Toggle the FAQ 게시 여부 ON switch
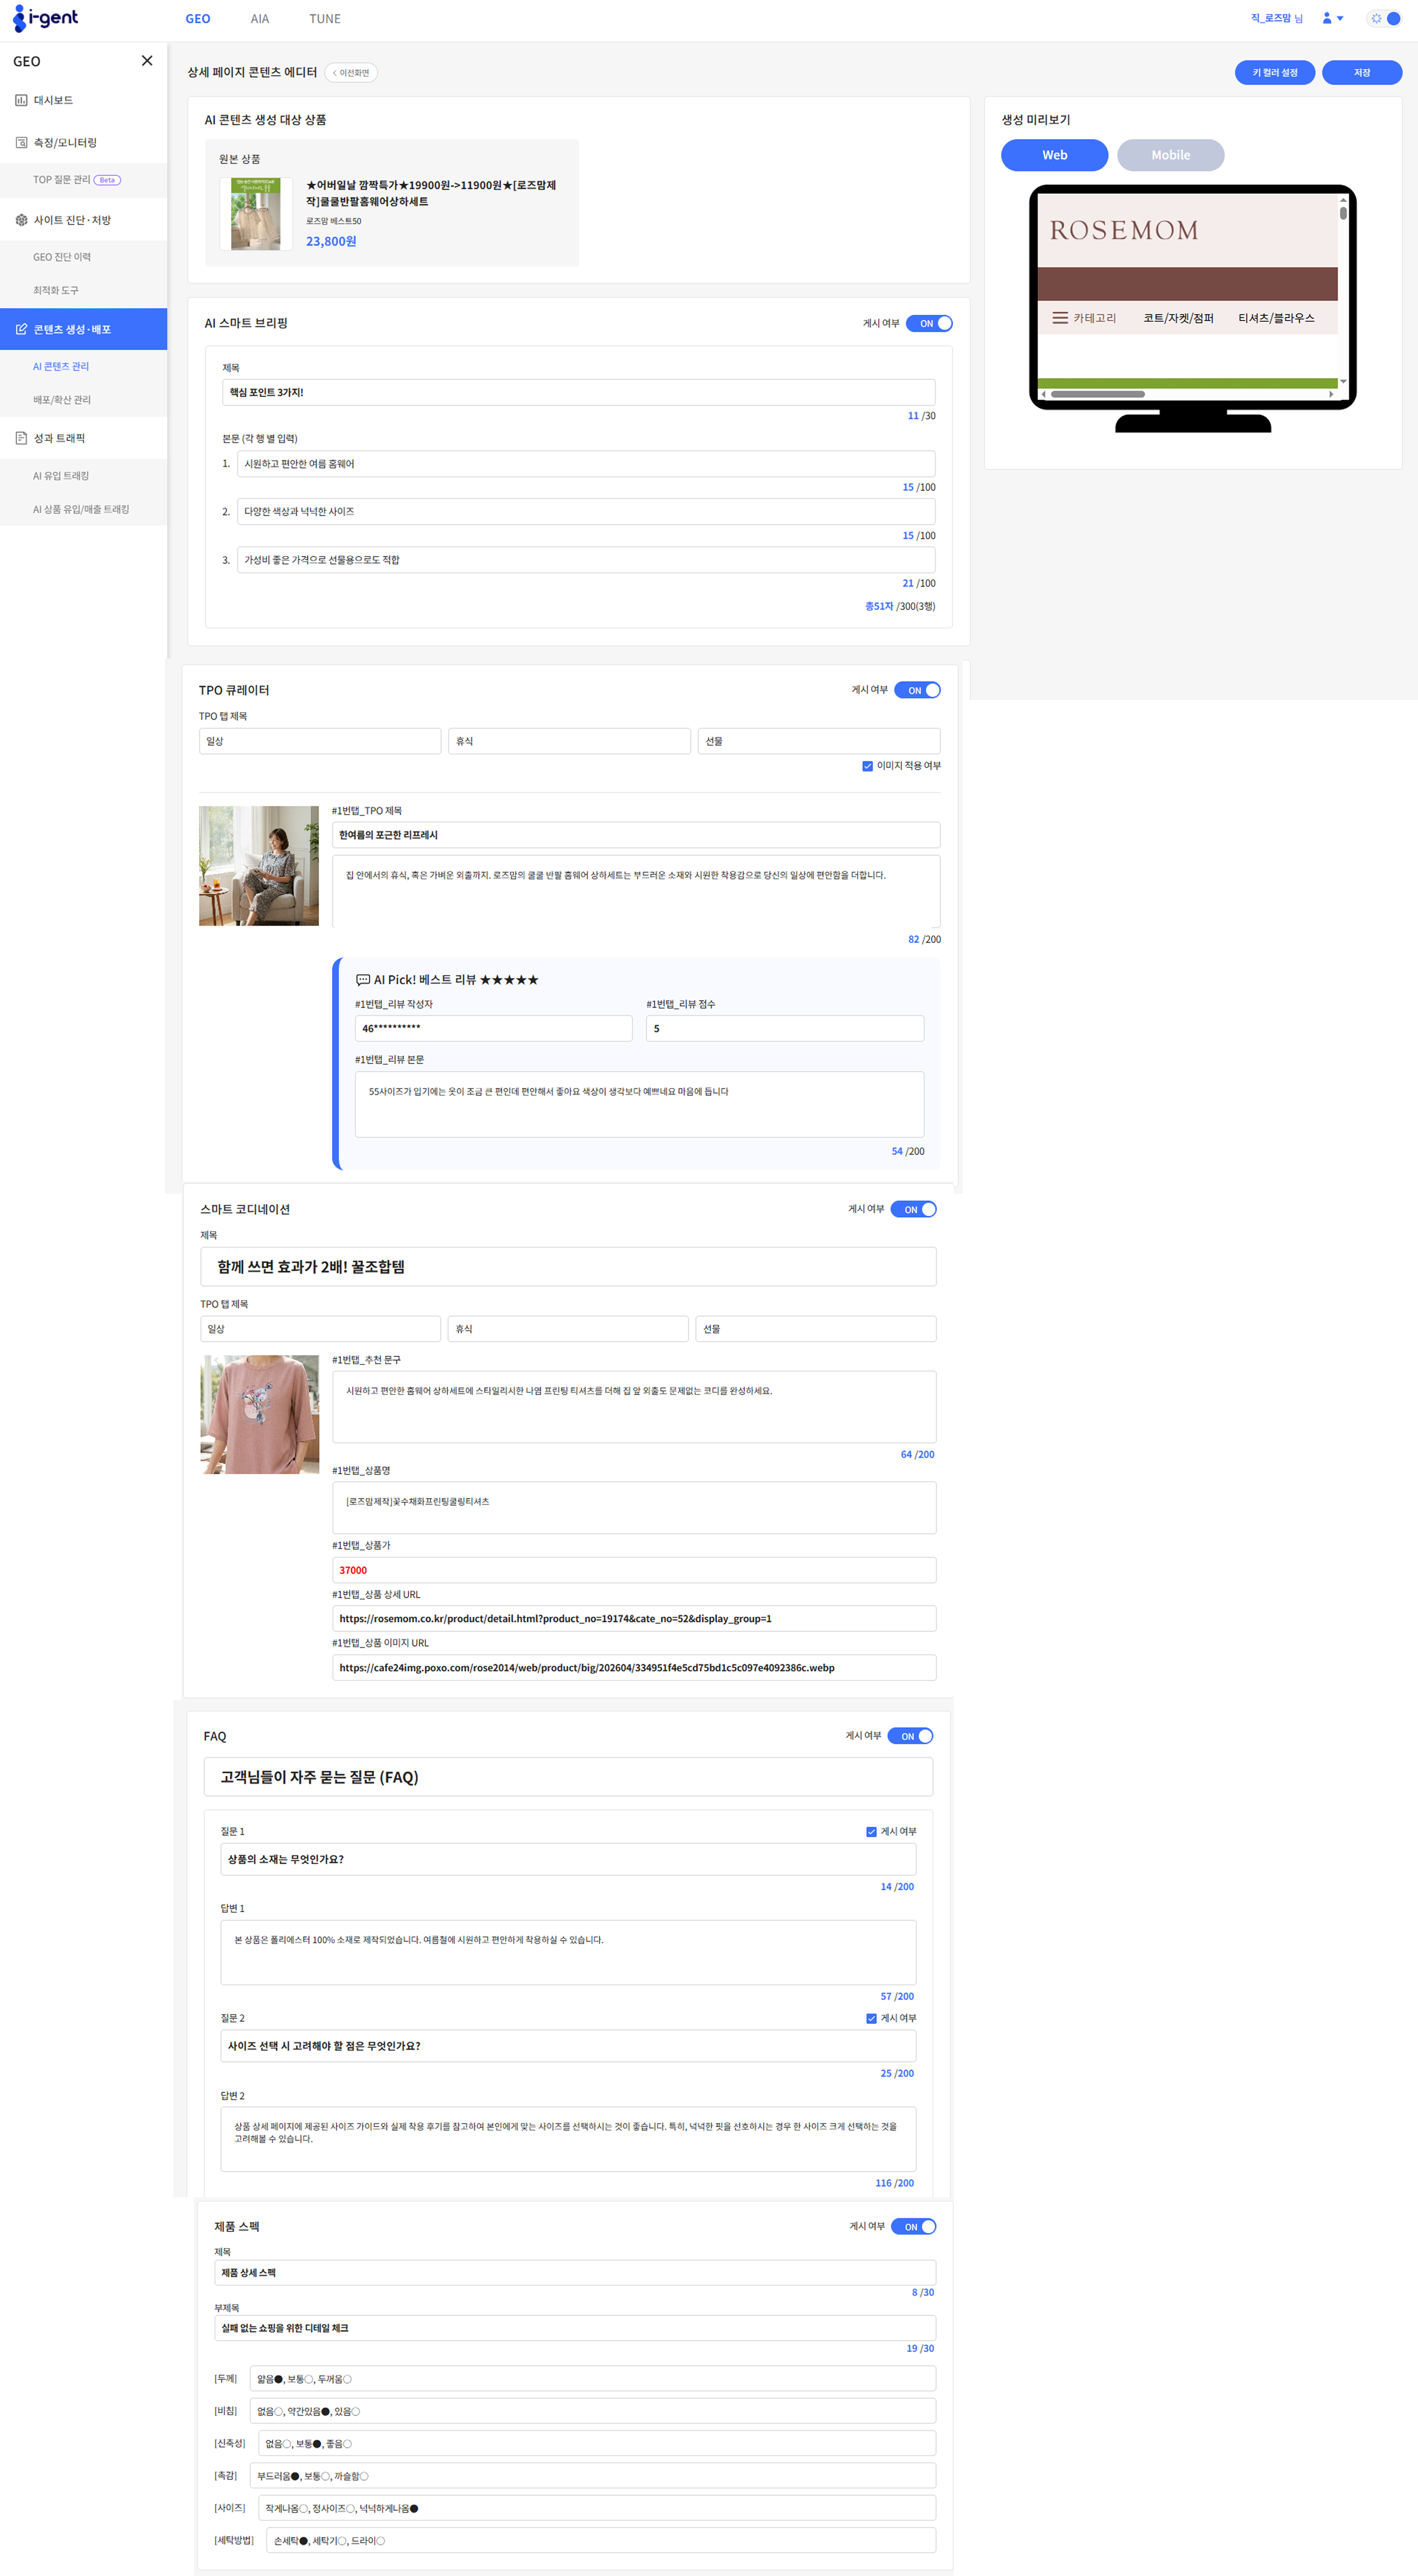The height and width of the screenshot is (2576, 1418). pos(910,1736)
